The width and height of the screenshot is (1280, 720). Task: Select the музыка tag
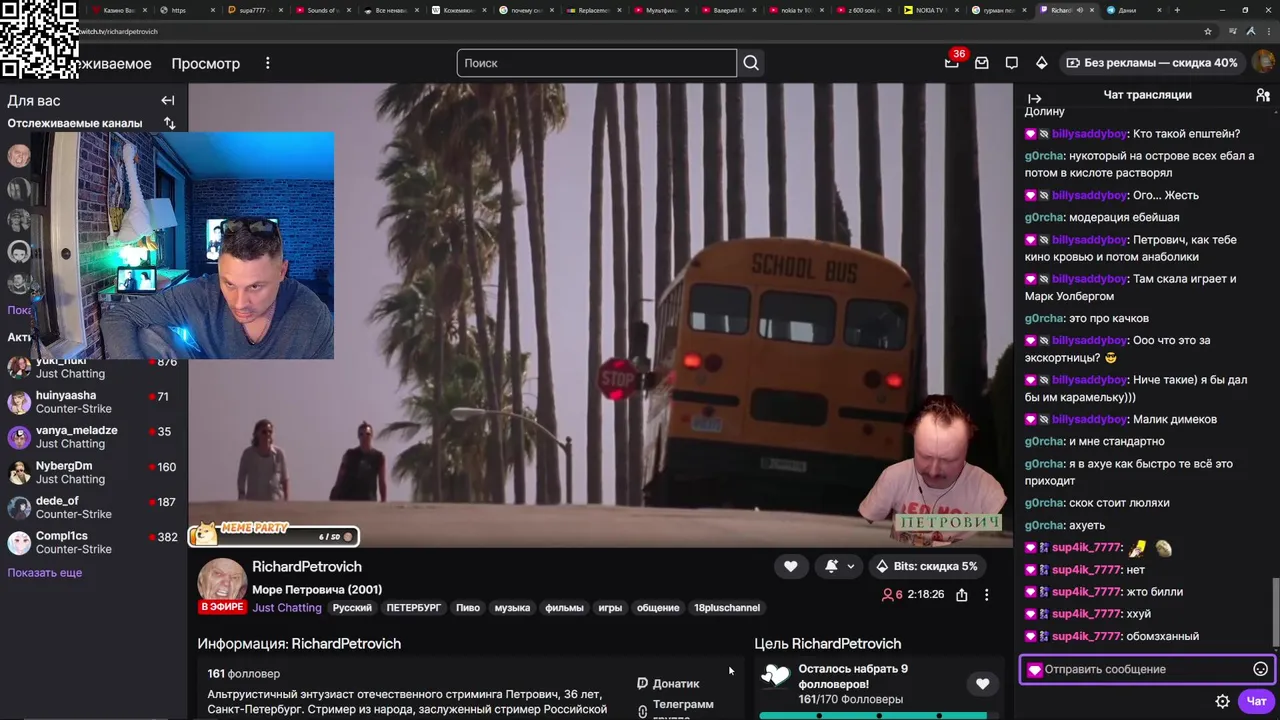point(512,608)
